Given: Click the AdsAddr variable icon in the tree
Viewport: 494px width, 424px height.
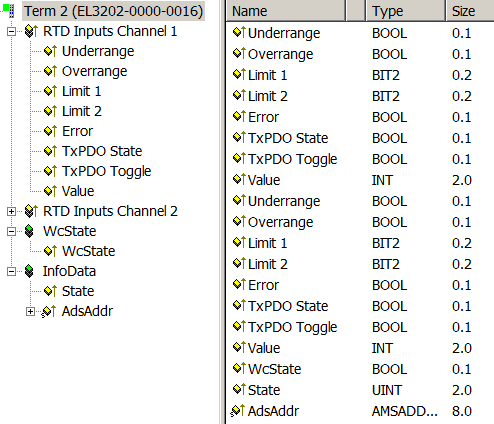Looking at the screenshot, I should pos(49,311).
